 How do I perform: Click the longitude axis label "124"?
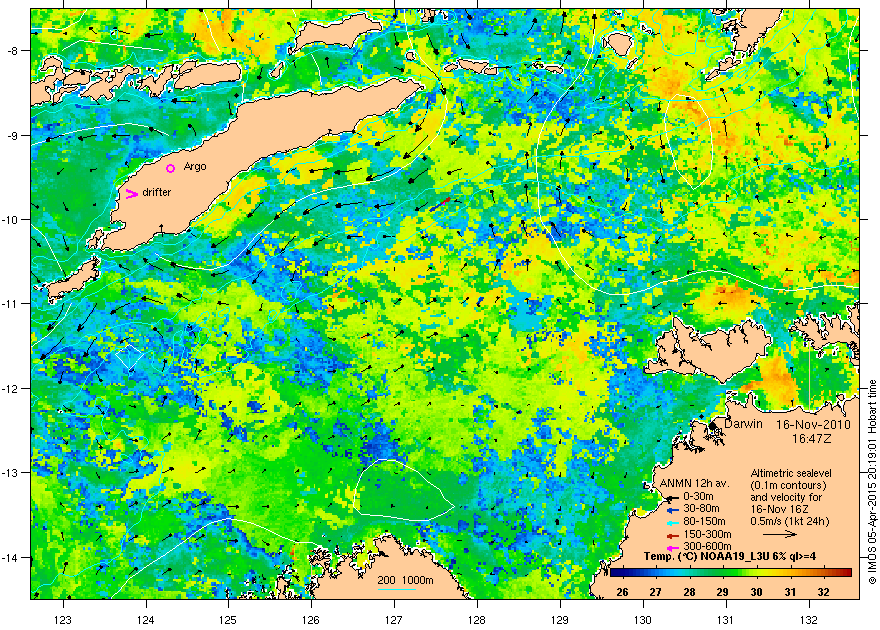point(146,619)
